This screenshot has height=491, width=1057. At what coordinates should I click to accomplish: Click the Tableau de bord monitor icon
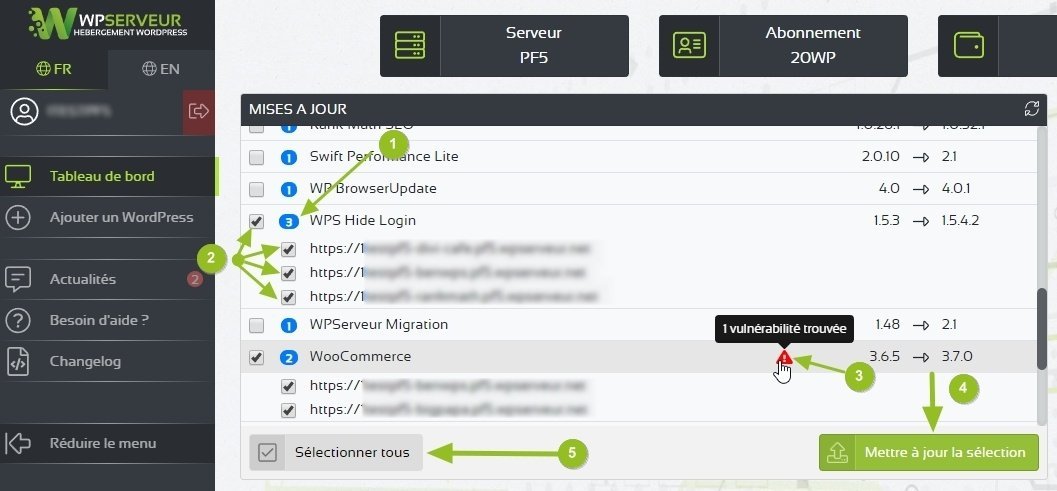tap(18, 177)
